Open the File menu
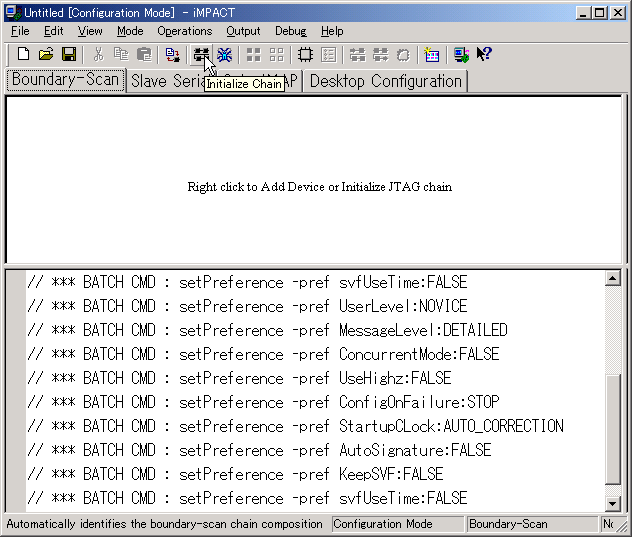The width and height of the screenshot is (632, 537). point(20,31)
